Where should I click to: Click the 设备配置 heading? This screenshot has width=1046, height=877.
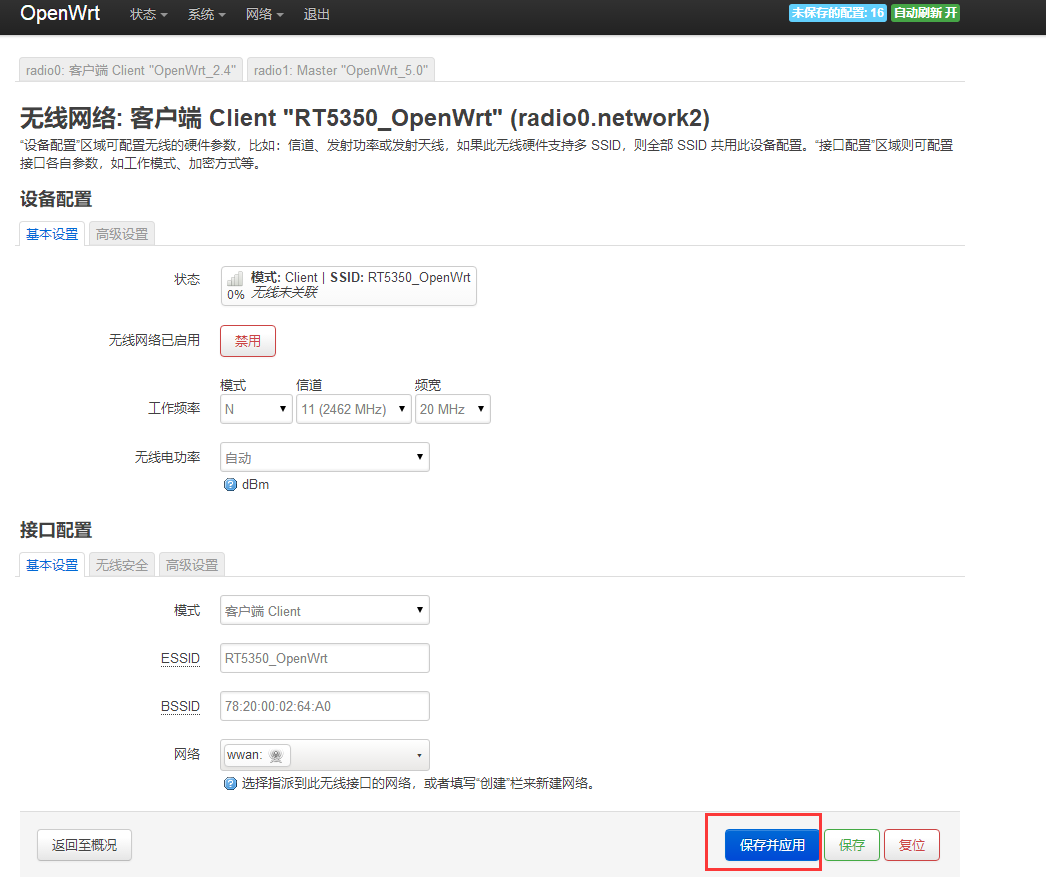pos(56,199)
